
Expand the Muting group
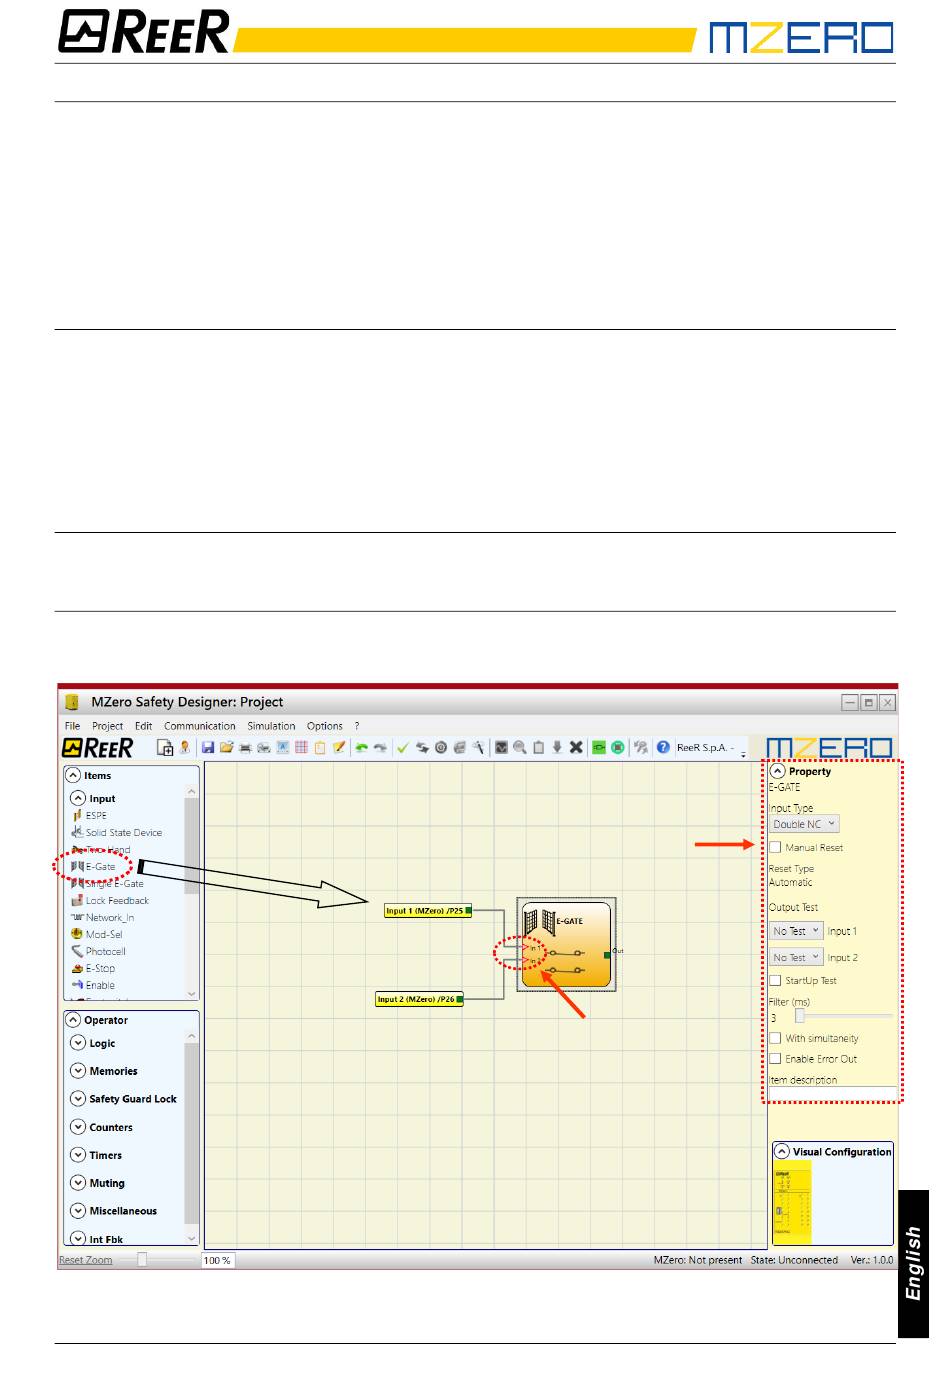point(78,1183)
